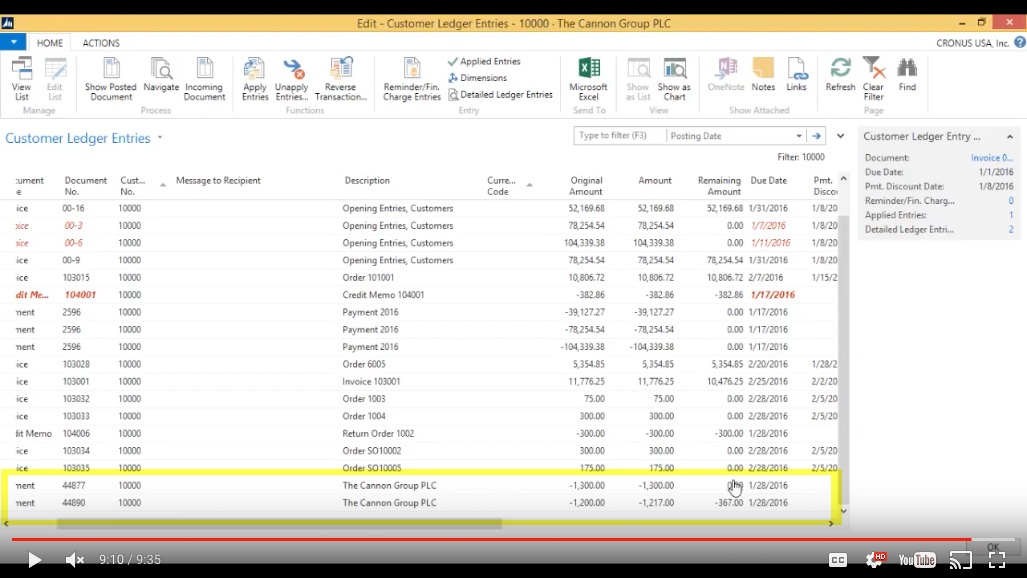Toggle YouTube closed captions

click(838, 560)
